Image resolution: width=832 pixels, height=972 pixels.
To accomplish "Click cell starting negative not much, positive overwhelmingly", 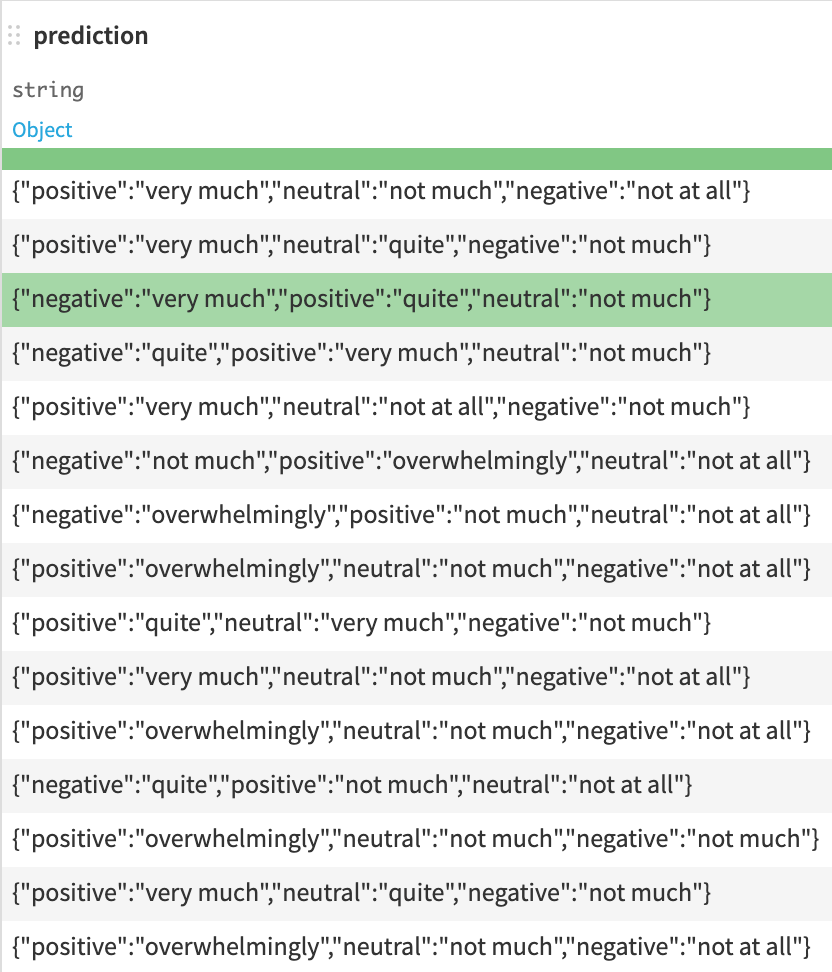I will coord(410,461).
